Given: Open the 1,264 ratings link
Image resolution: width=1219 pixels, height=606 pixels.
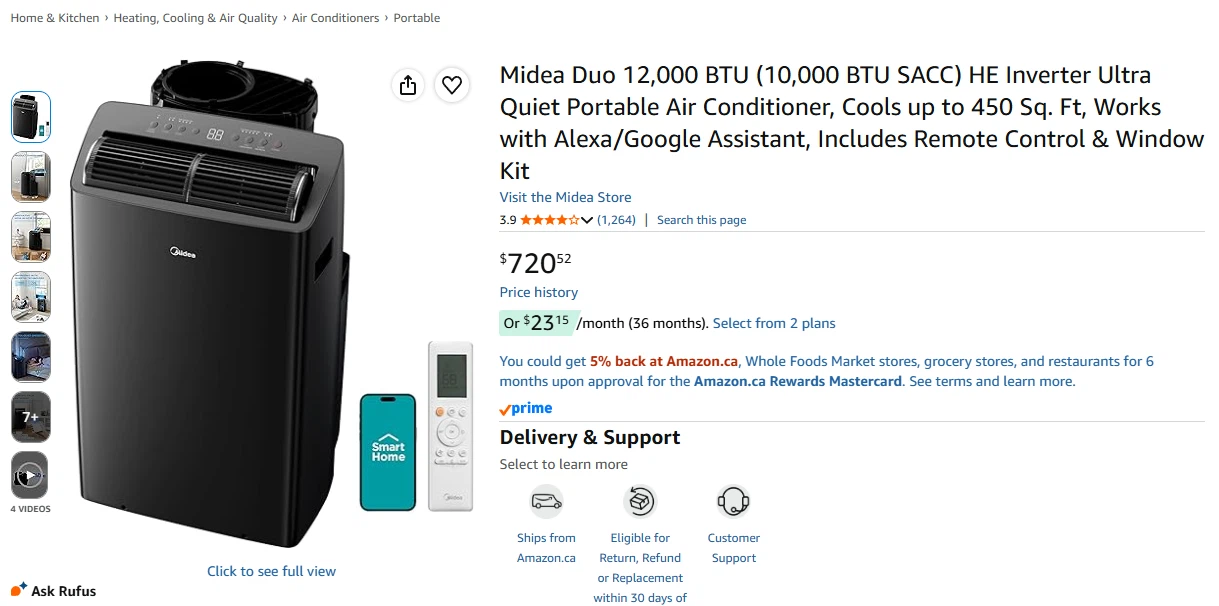Looking at the screenshot, I should coord(616,220).
